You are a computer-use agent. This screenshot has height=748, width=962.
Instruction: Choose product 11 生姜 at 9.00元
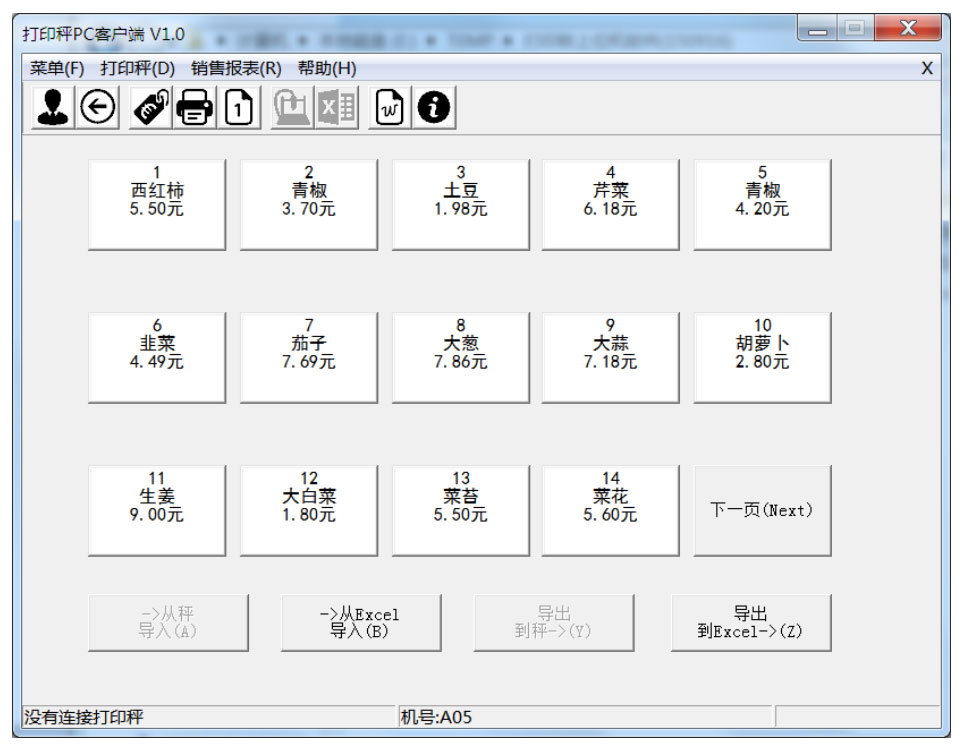tap(157, 510)
